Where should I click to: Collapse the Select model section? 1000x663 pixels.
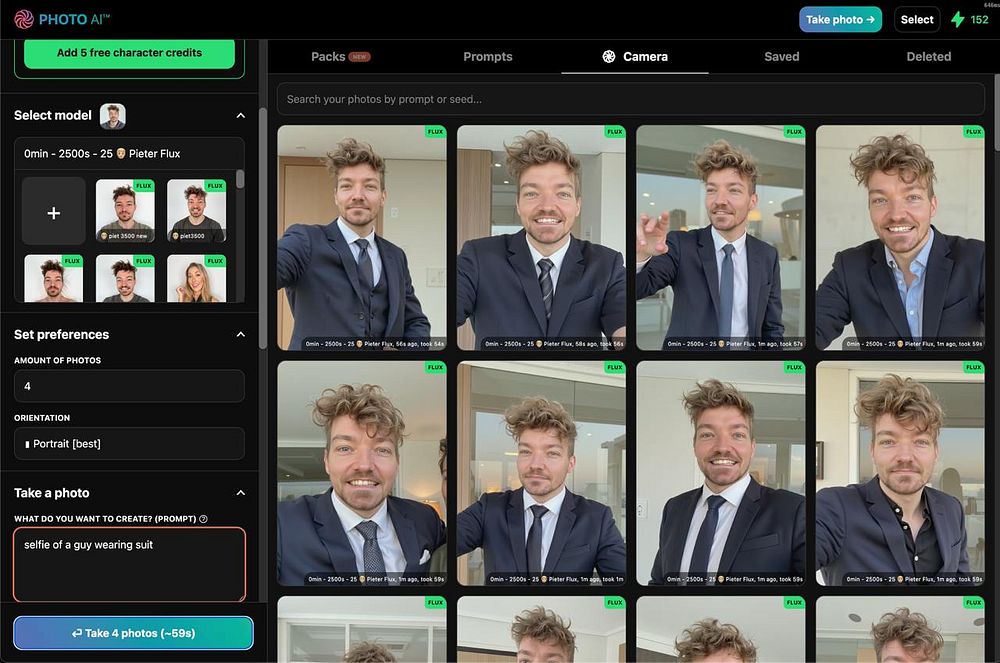[240, 116]
